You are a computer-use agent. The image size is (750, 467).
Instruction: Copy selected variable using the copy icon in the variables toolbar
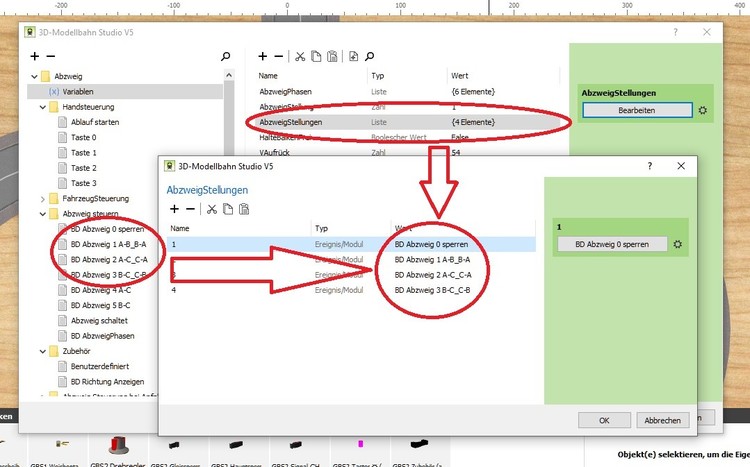click(x=316, y=56)
